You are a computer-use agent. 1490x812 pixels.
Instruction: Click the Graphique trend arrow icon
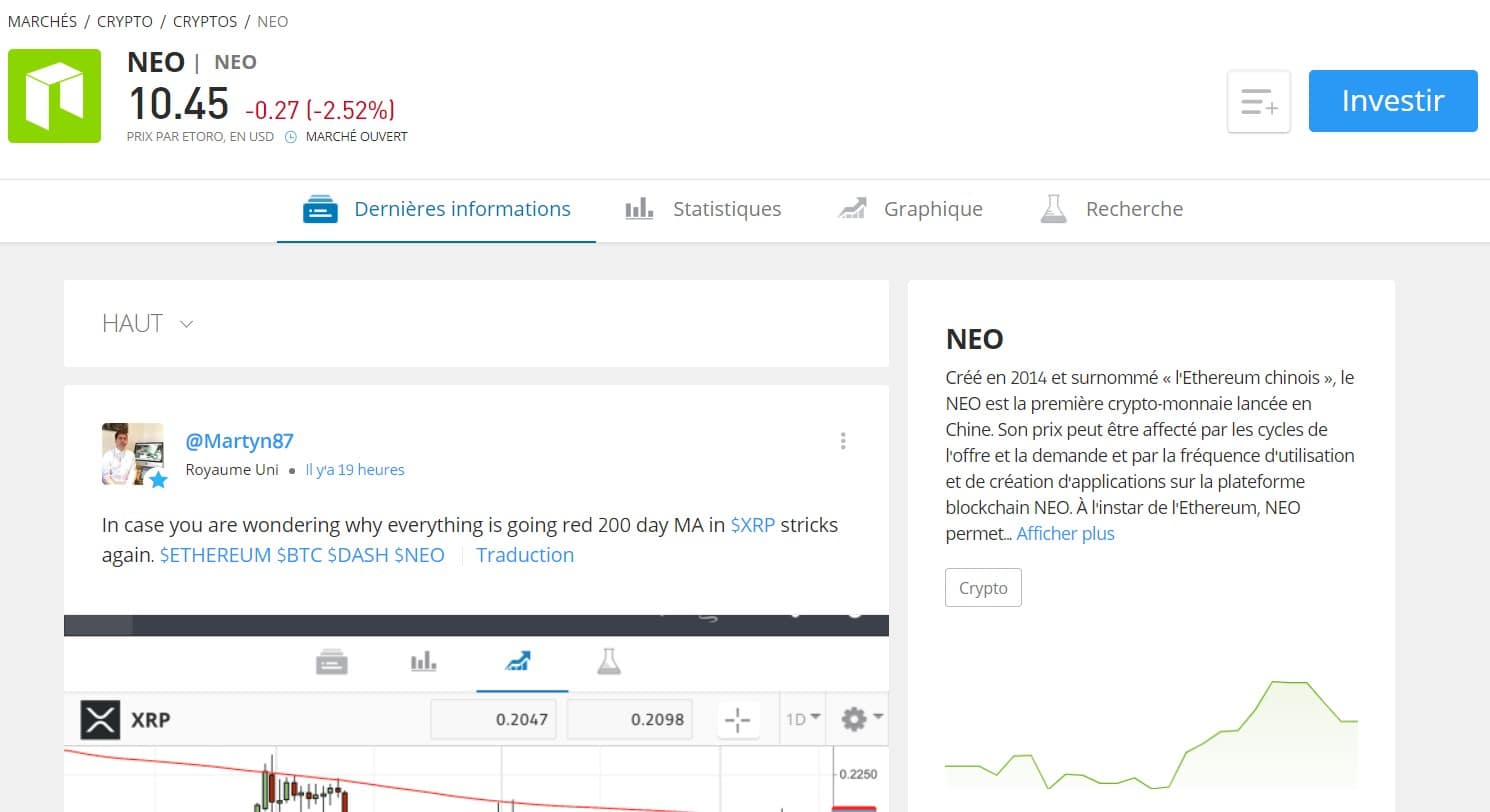(x=852, y=209)
